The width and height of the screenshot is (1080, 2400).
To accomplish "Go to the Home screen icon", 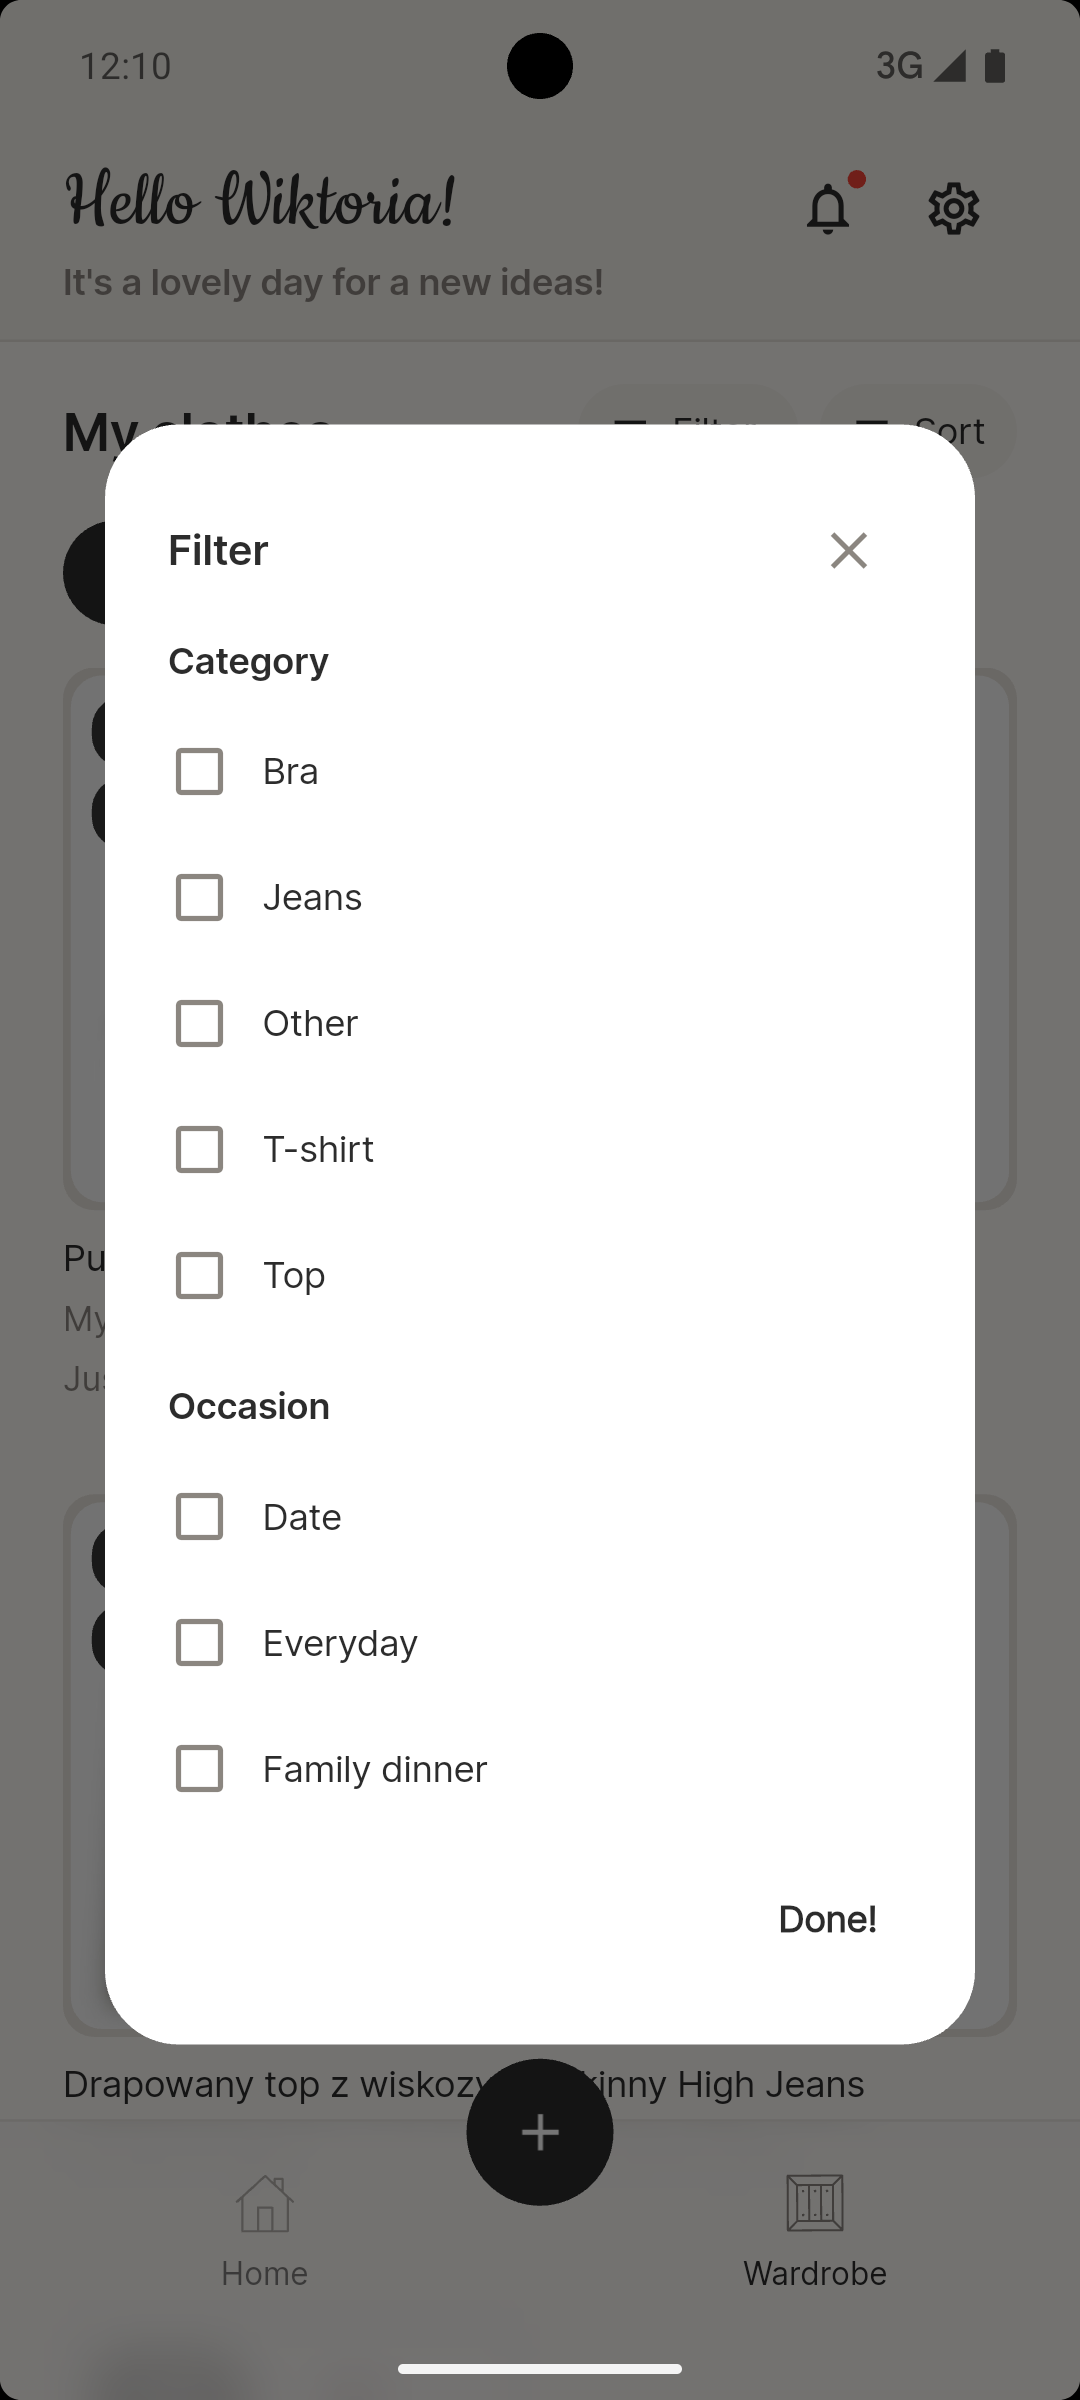I will [x=264, y=2204].
